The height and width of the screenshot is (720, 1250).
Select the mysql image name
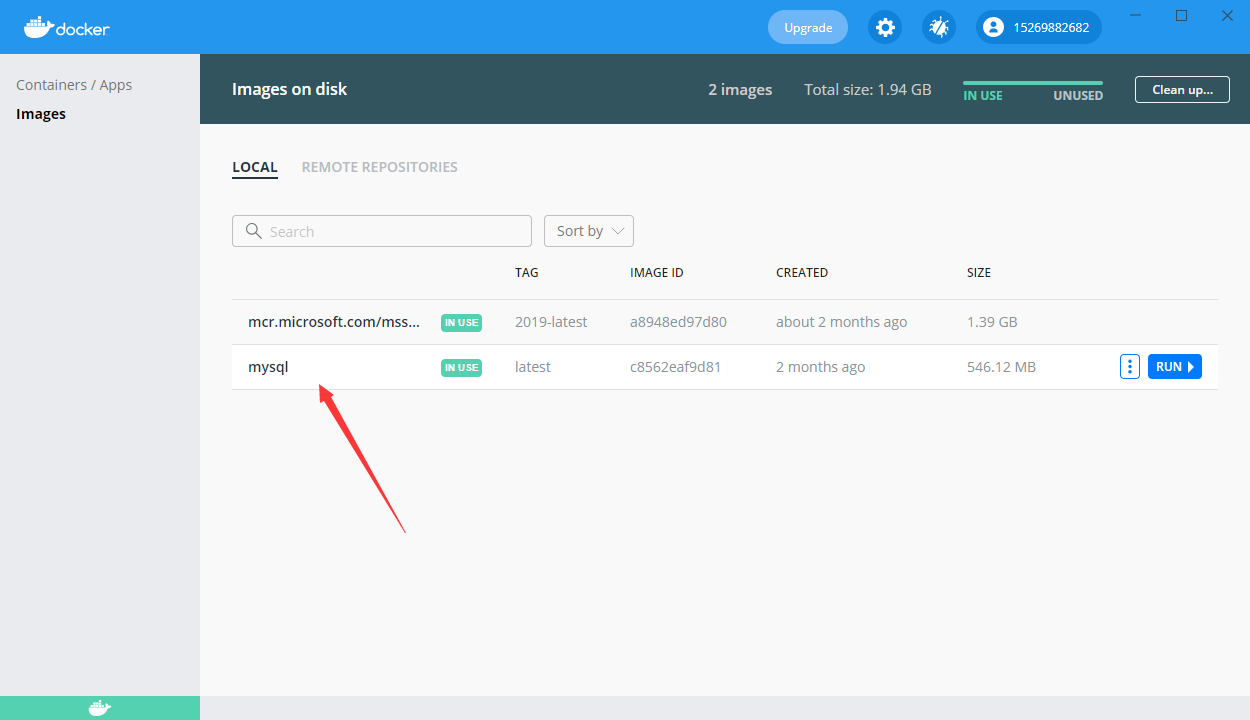(x=268, y=367)
